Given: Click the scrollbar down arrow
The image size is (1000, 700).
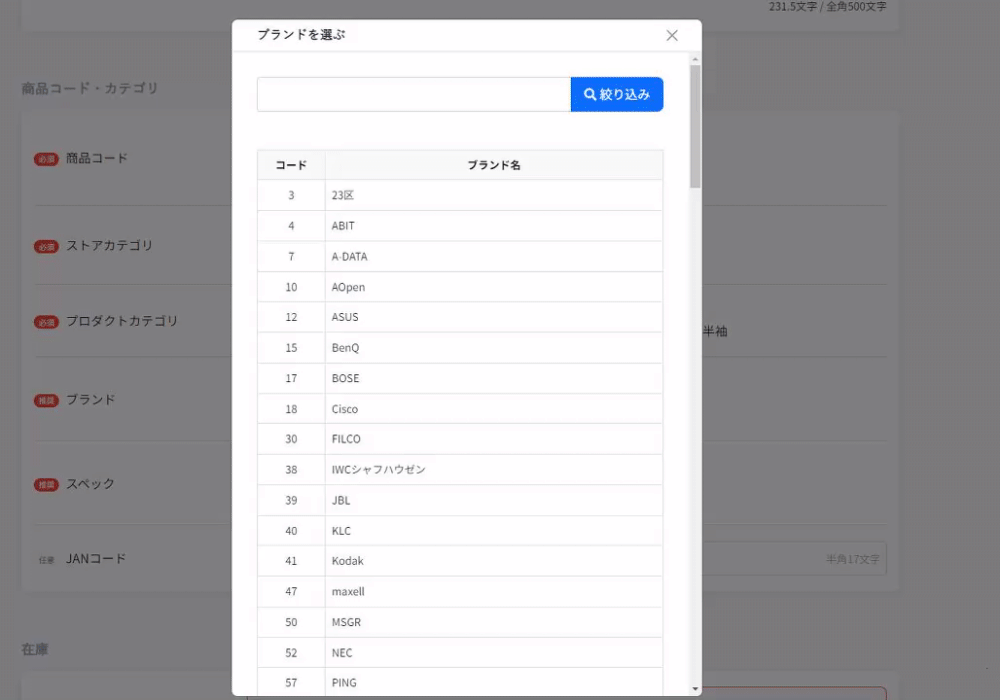Looking at the screenshot, I should point(695,689).
